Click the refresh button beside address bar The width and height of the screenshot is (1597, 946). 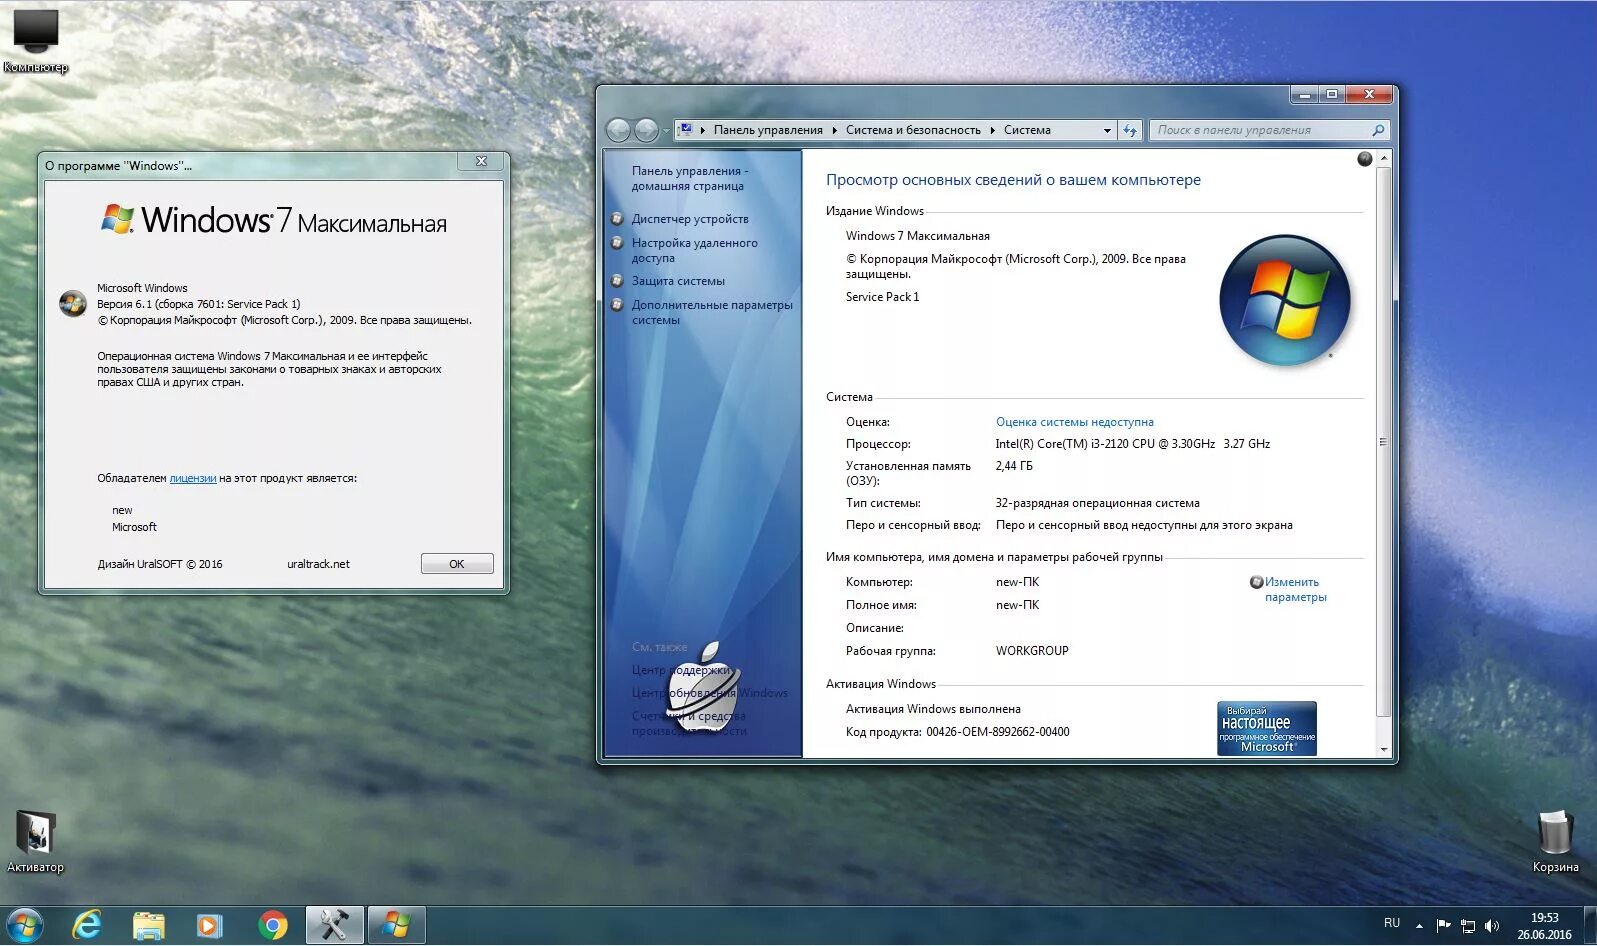tap(1130, 130)
